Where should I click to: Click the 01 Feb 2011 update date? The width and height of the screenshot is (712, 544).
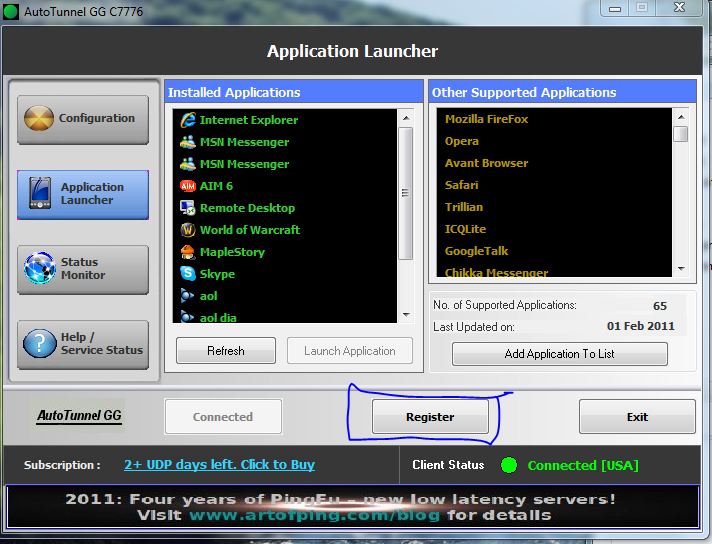click(641, 326)
